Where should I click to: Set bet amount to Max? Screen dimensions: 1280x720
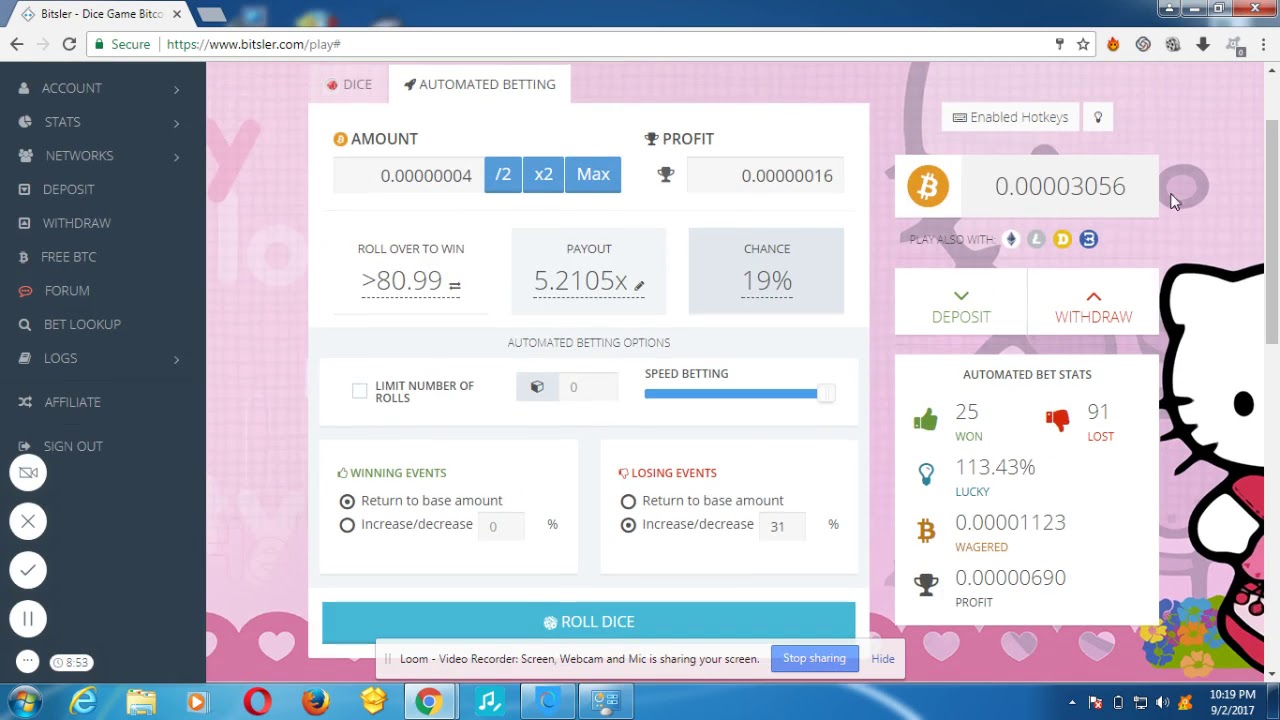(593, 175)
